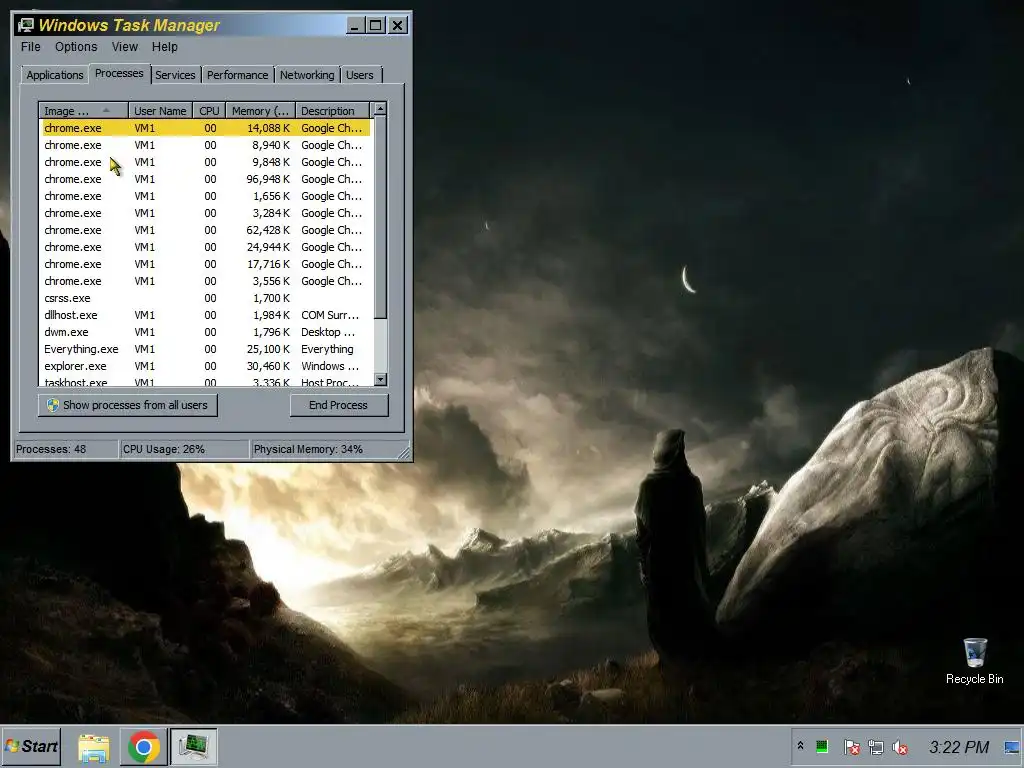Open the Help menu

(165, 47)
